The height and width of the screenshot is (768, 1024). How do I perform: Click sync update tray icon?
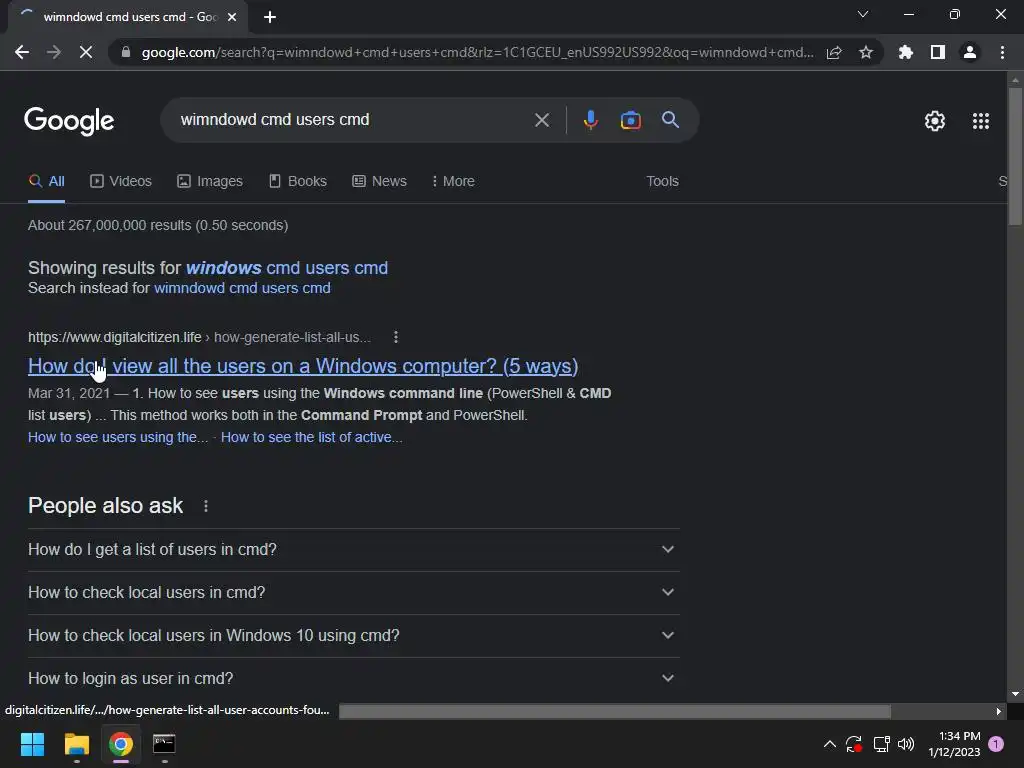[x=854, y=744]
